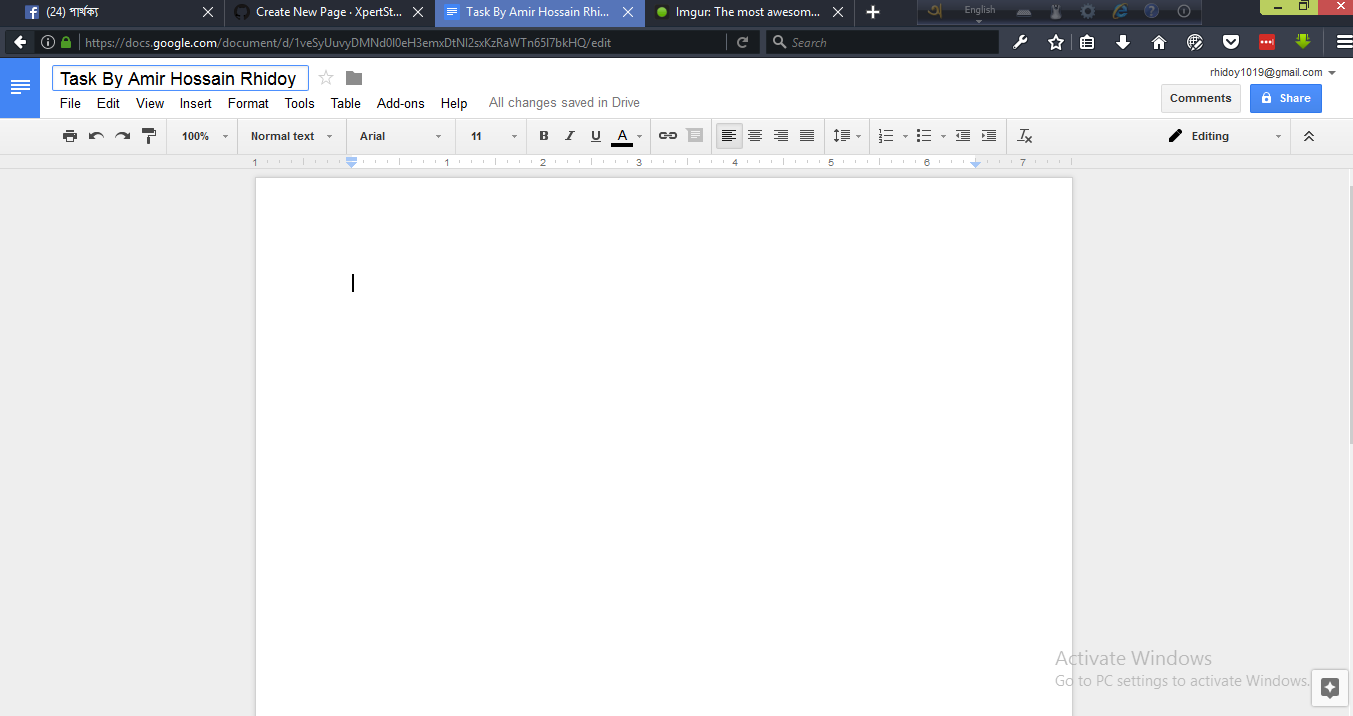Viewport: 1353px width, 716px height.
Task: Click the rhidoy1019@gmail.com account menu
Action: tap(1273, 72)
